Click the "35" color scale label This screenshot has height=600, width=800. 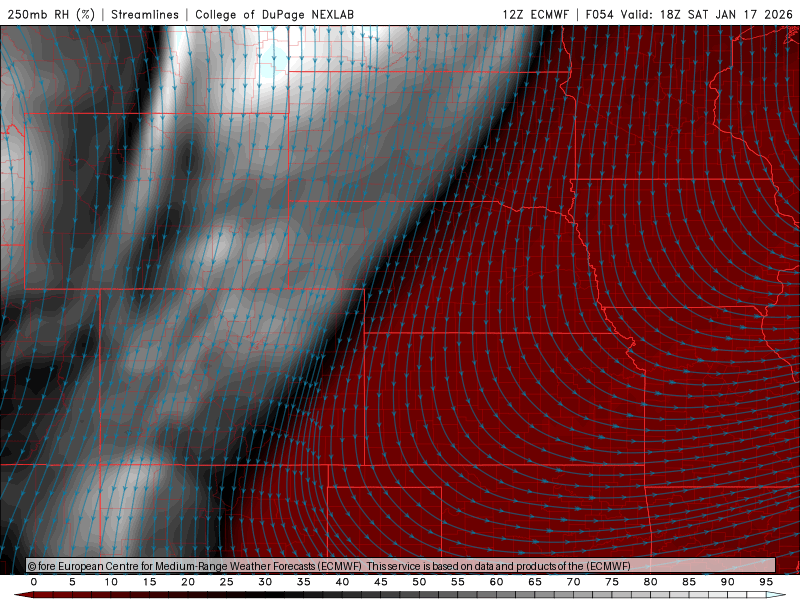click(304, 582)
